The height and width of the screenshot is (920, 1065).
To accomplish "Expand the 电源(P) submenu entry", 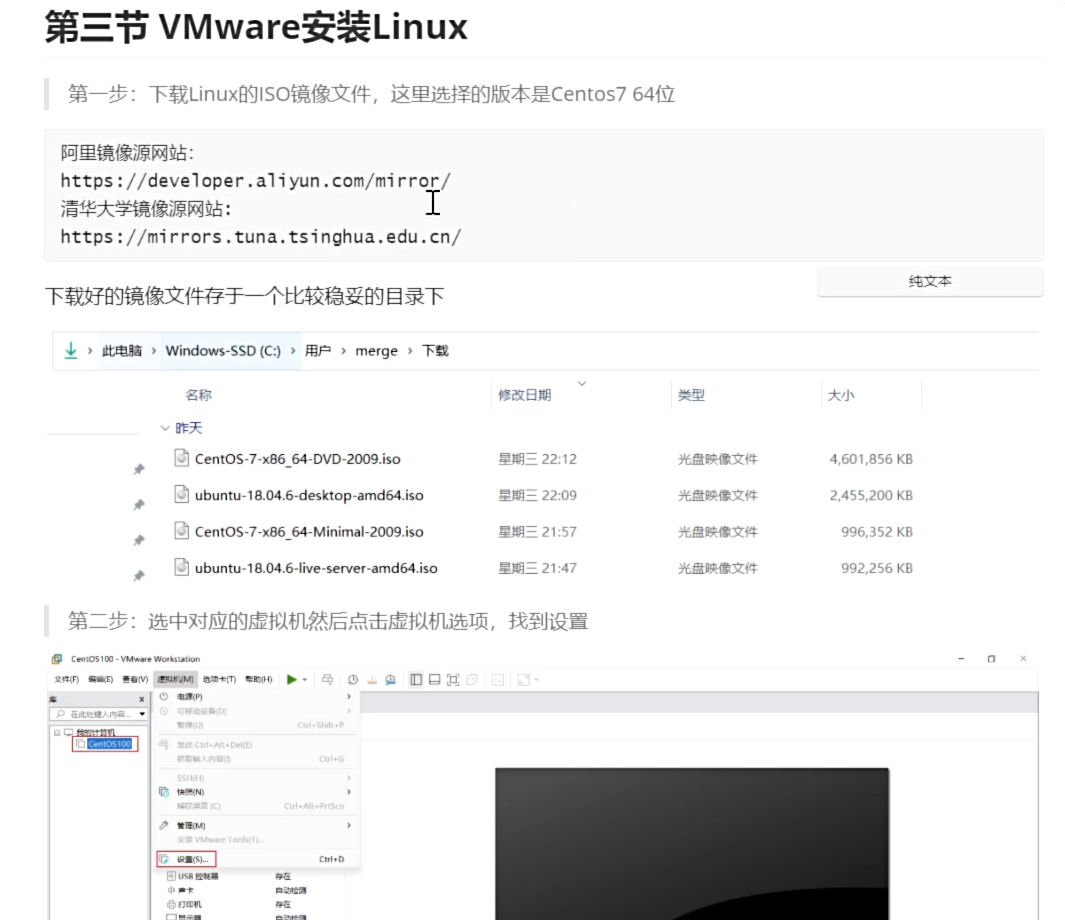I will click(256, 697).
